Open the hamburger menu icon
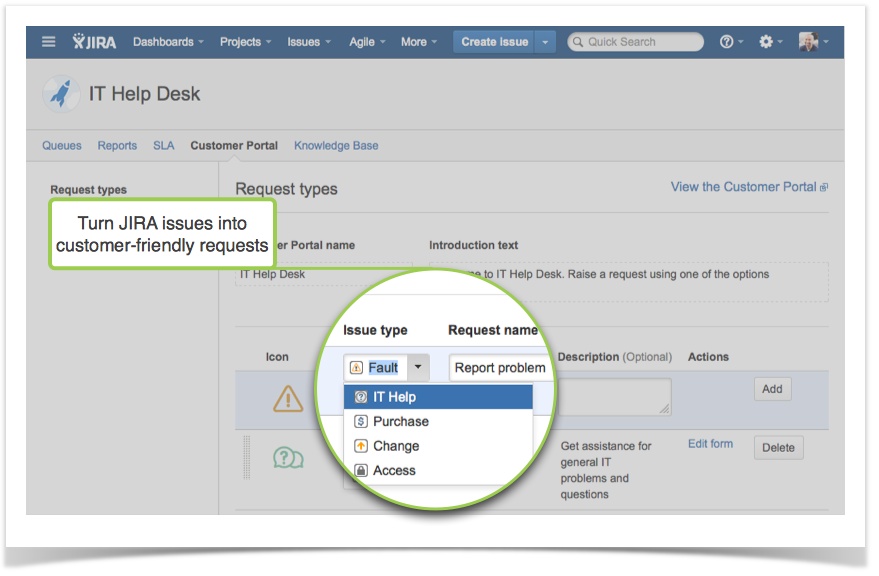Viewport: 879px width, 576px height. pos(47,41)
